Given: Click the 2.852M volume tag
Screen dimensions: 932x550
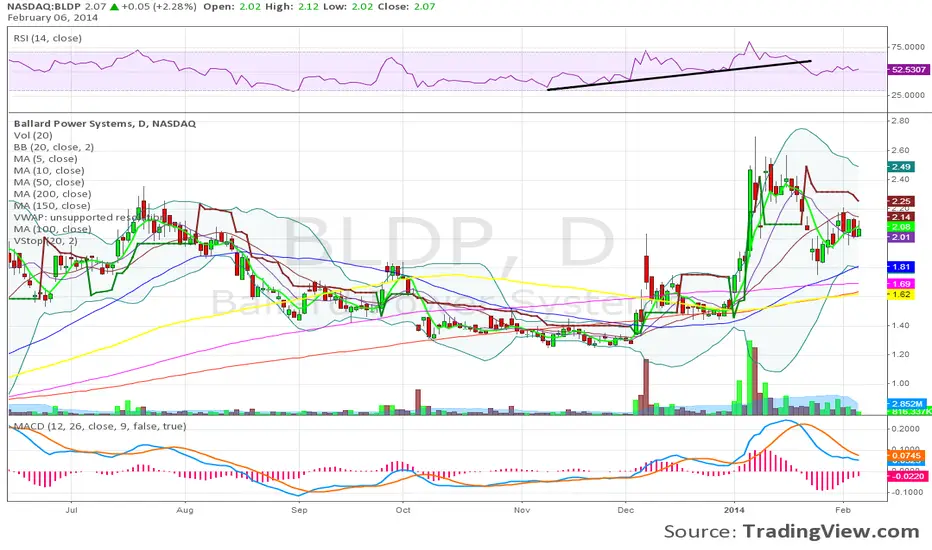Looking at the screenshot, I should tap(908, 404).
